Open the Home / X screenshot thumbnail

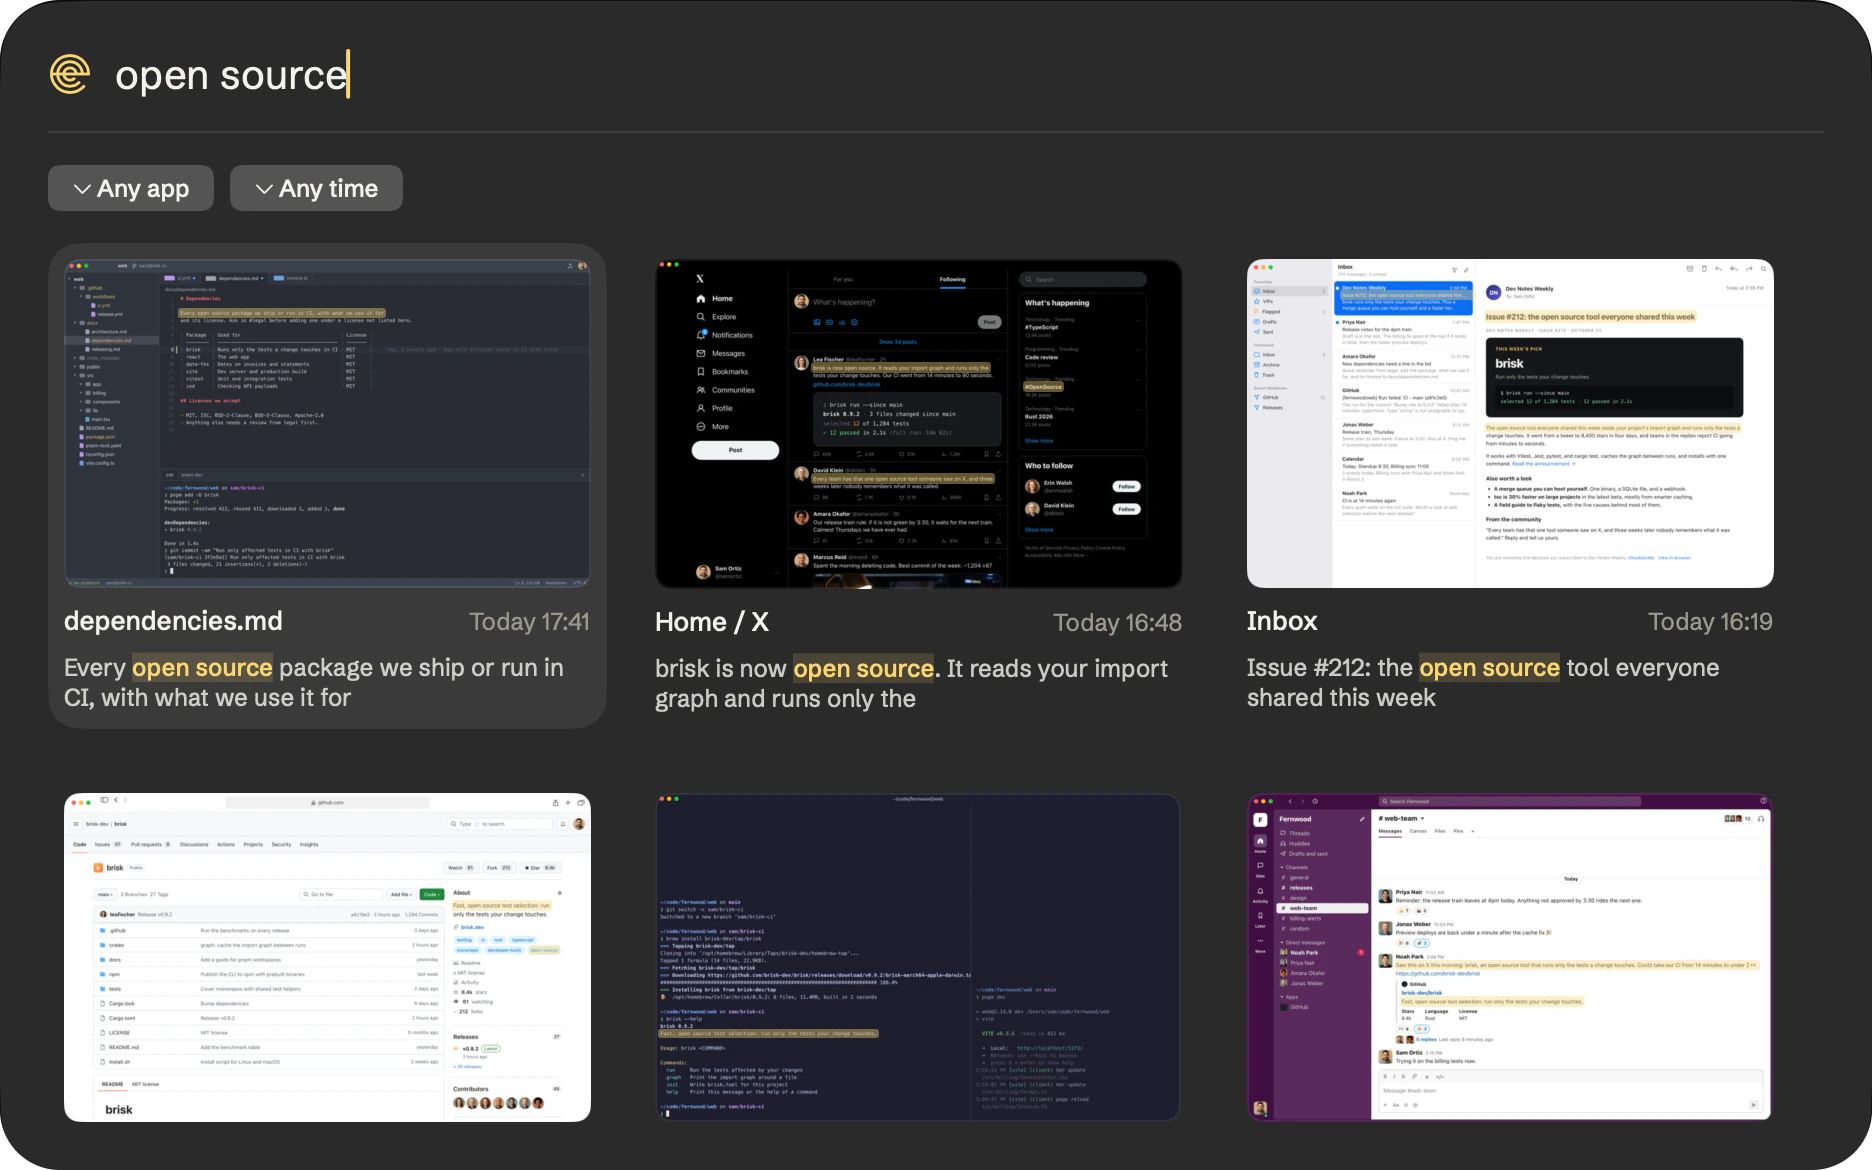click(x=918, y=423)
